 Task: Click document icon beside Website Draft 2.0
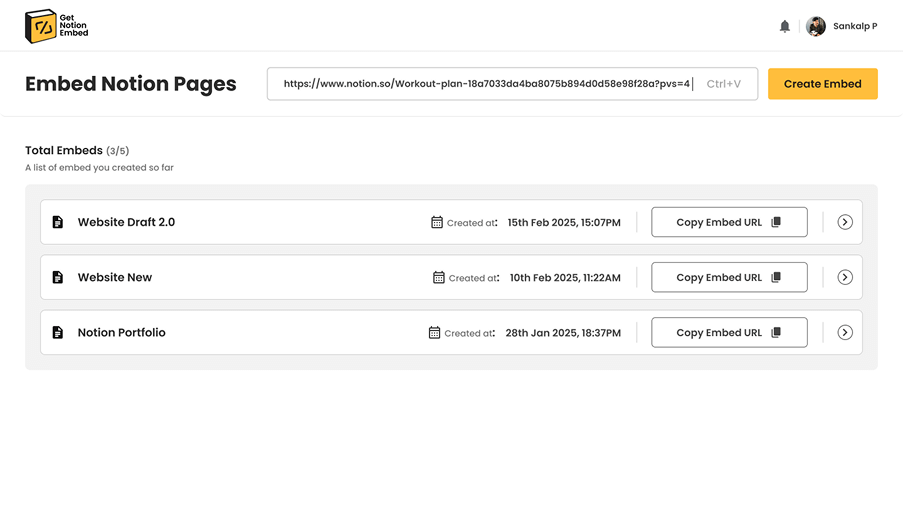click(58, 222)
